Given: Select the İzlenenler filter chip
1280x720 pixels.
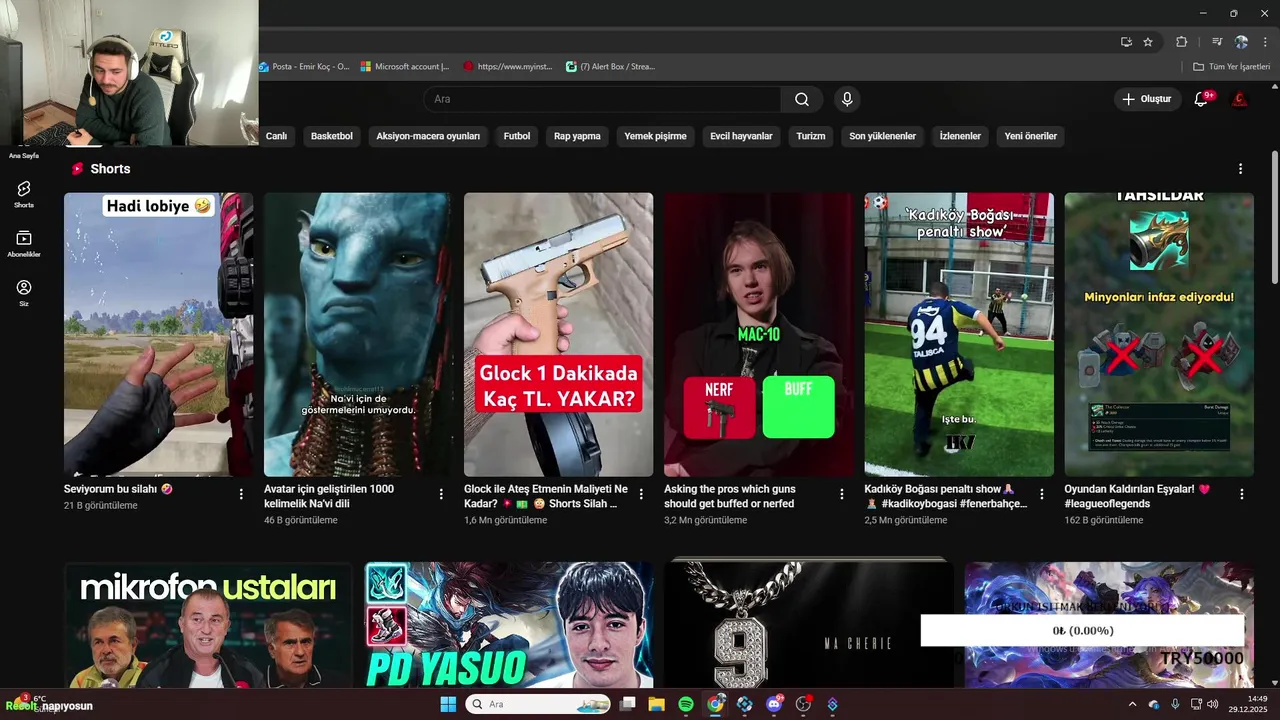Looking at the screenshot, I should click(x=960, y=136).
